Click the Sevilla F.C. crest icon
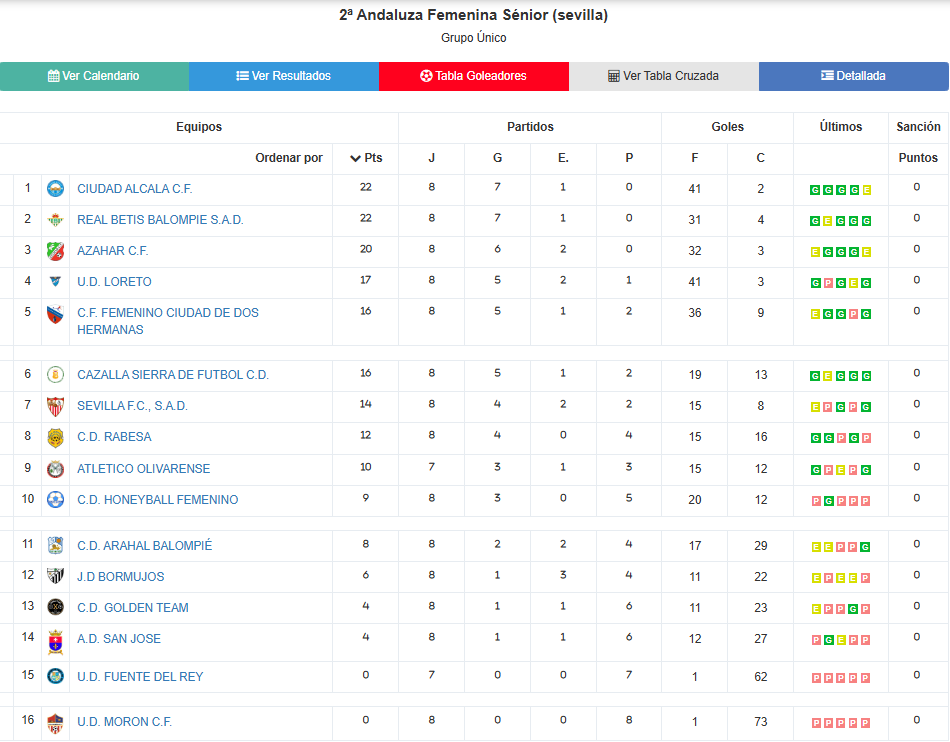Image resolution: width=950 pixels, height=742 pixels. point(55,406)
